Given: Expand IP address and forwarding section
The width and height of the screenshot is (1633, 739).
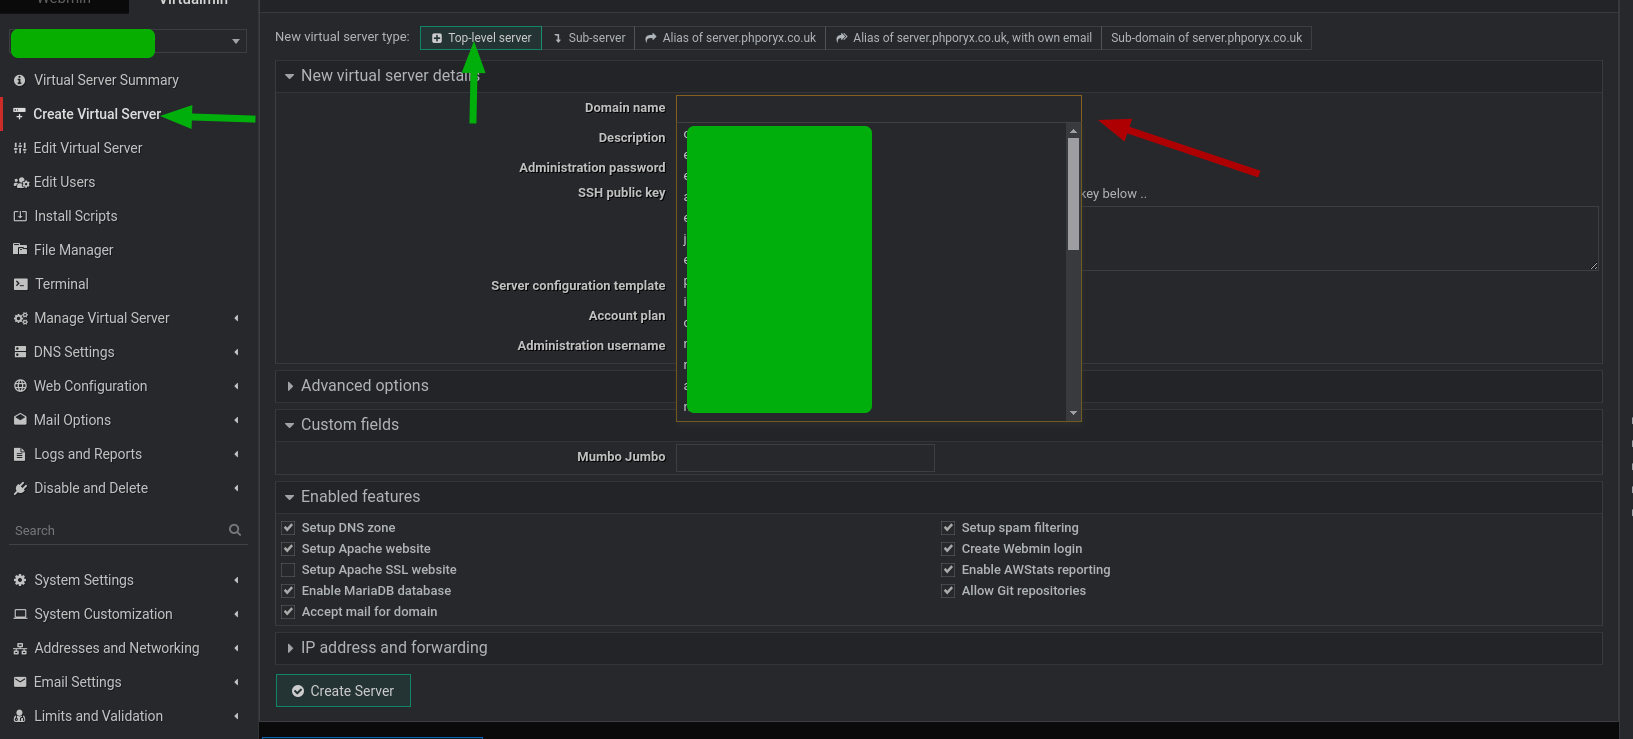Looking at the screenshot, I should tap(393, 648).
